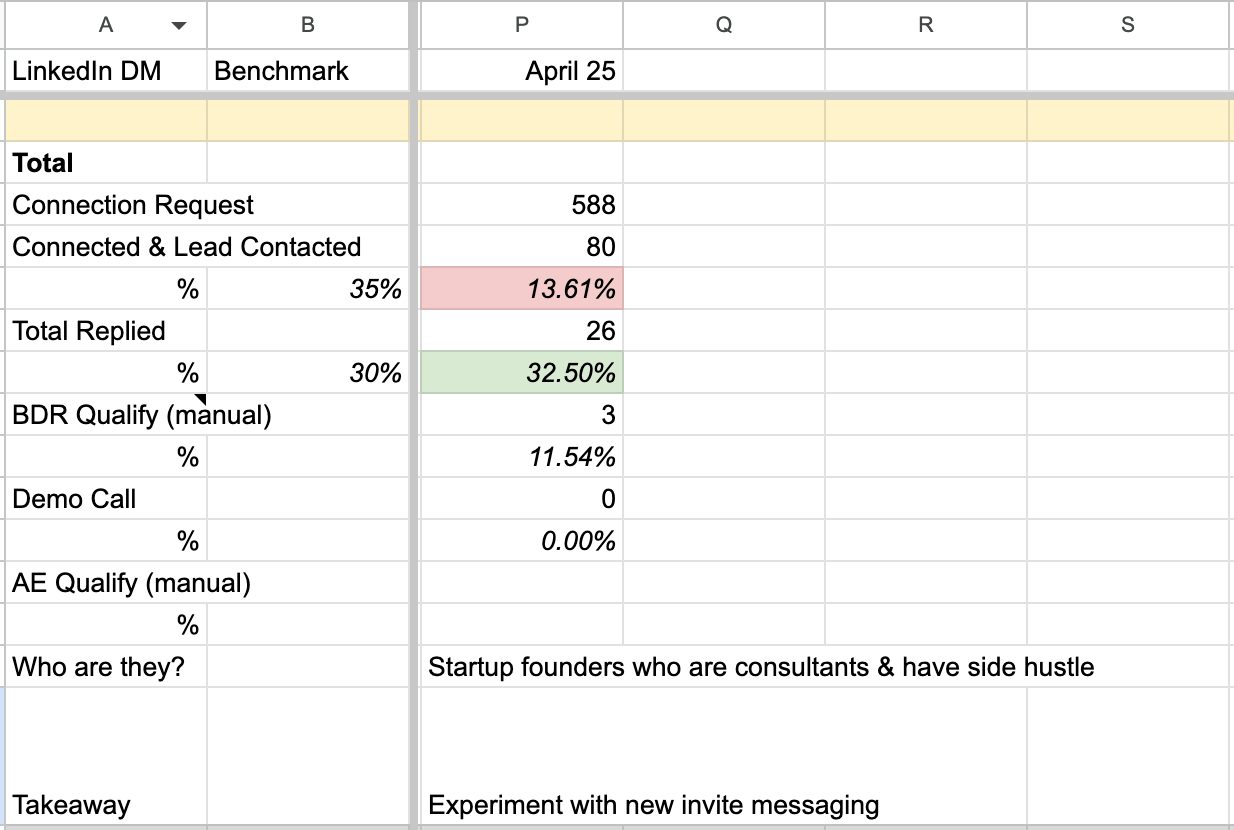The image size is (1234, 830).
Task: Click the bold Total label cell
Action: (105, 163)
